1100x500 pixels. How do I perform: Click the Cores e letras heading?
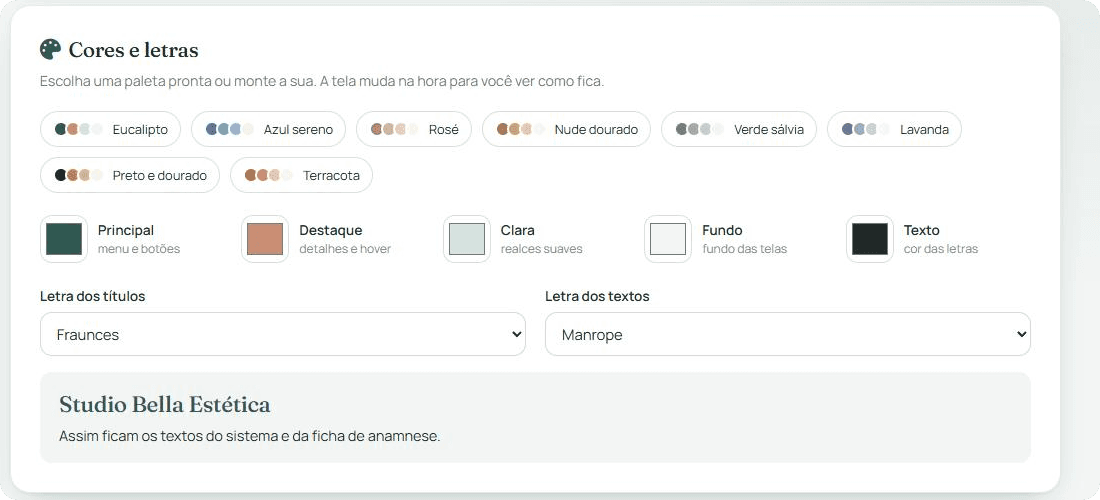coord(133,50)
